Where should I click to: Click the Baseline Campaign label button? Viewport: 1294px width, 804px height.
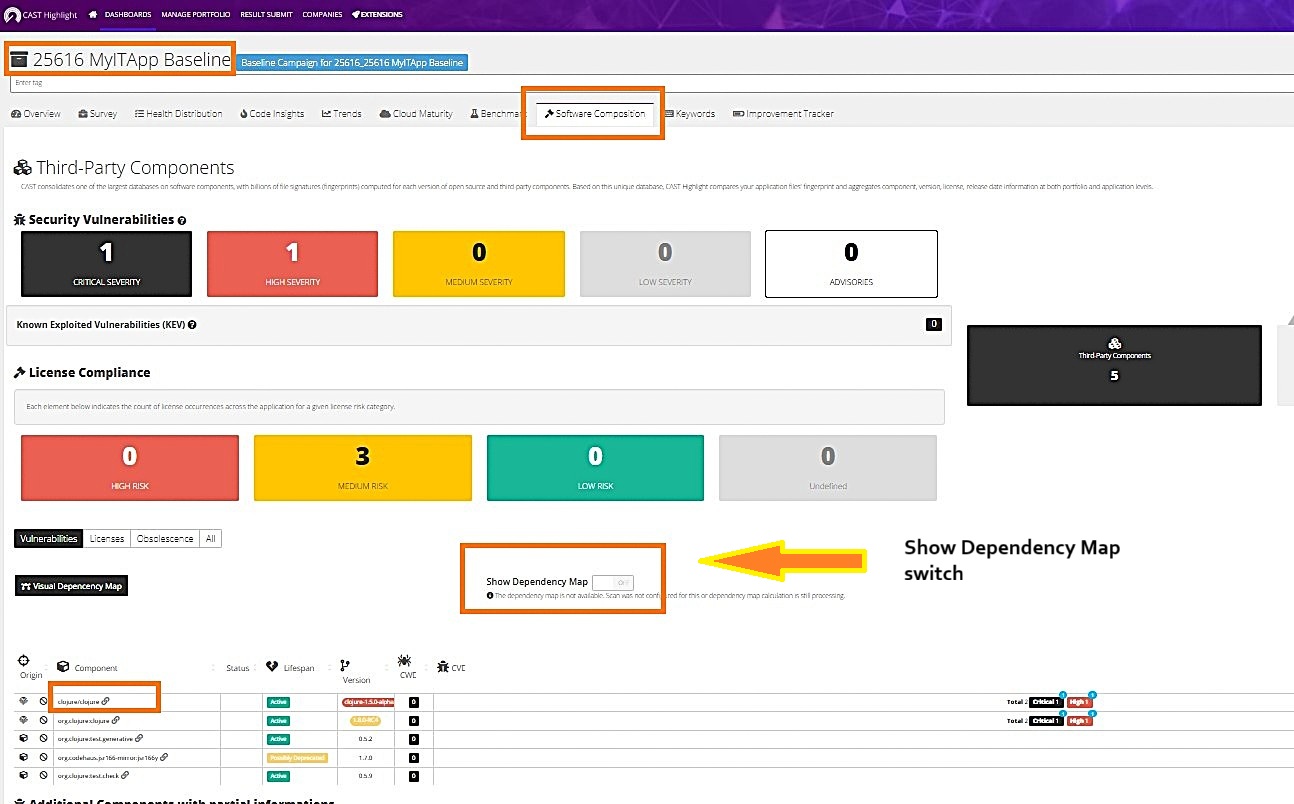(x=352, y=63)
